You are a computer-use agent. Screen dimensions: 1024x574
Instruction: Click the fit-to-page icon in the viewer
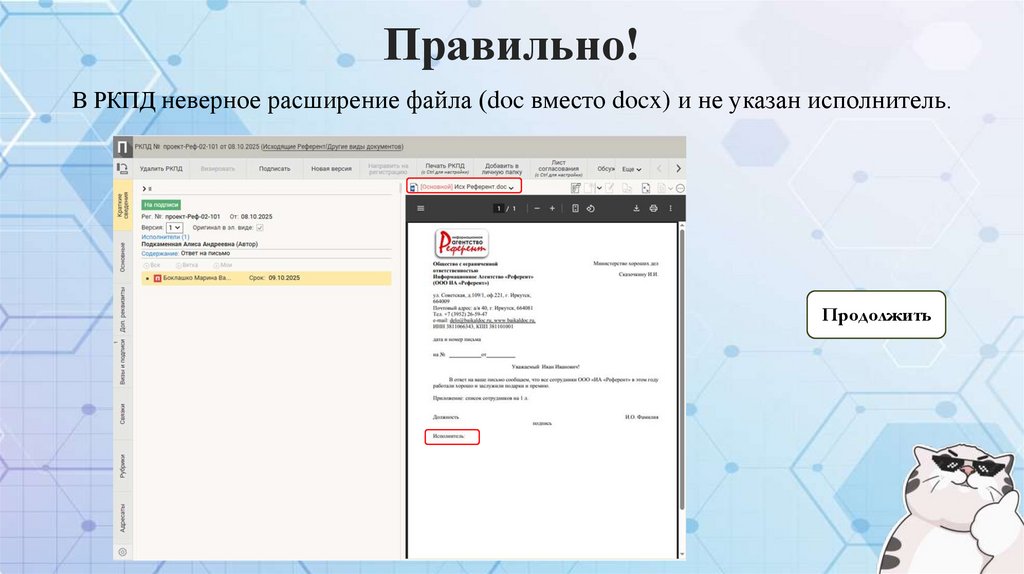pos(575,208)
